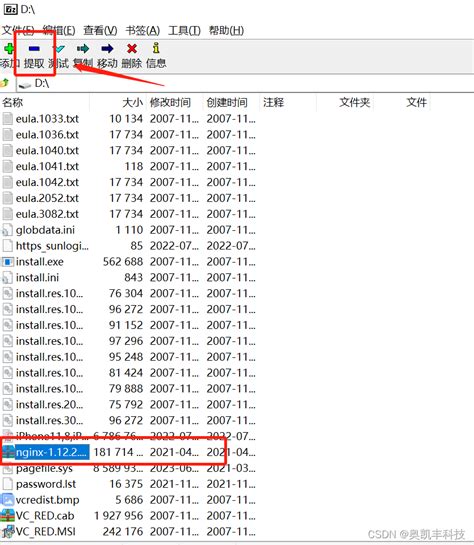This screenshot has height=545, width=474.
Task: Click the 7-Zip title bar icon
Action: [x=10, y=9]
